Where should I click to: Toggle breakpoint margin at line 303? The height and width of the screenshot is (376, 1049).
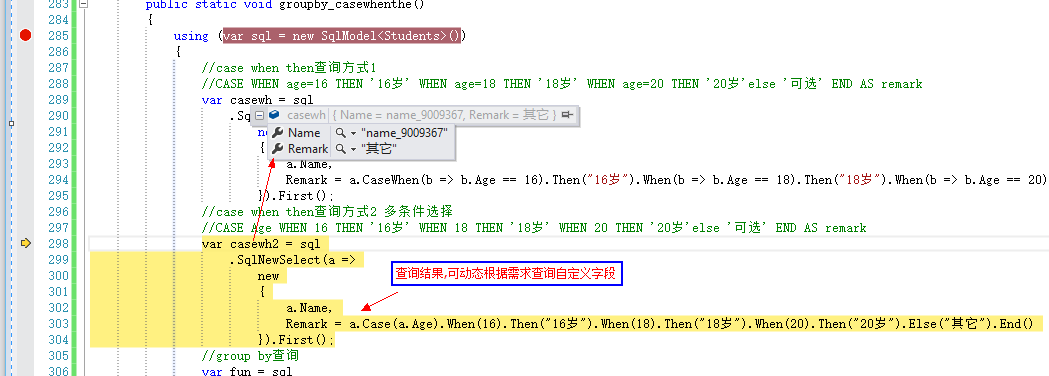[25, 324]
